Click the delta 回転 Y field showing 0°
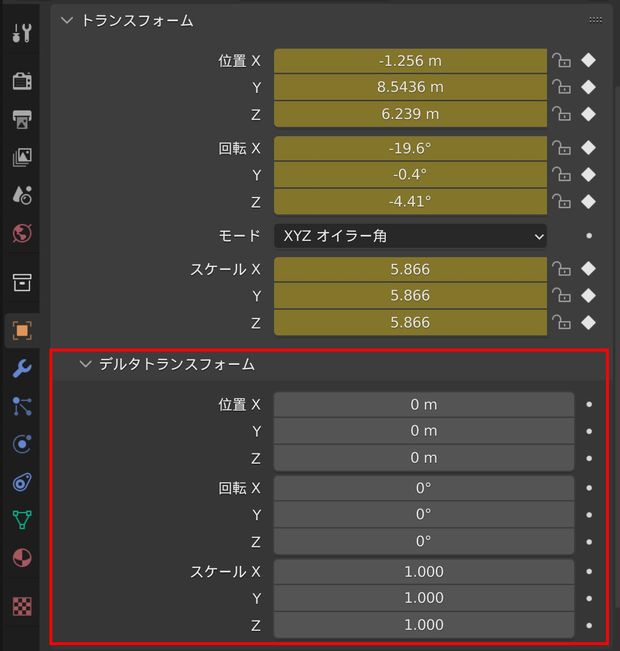The image size is (620, 651). [x=424, y=514]
